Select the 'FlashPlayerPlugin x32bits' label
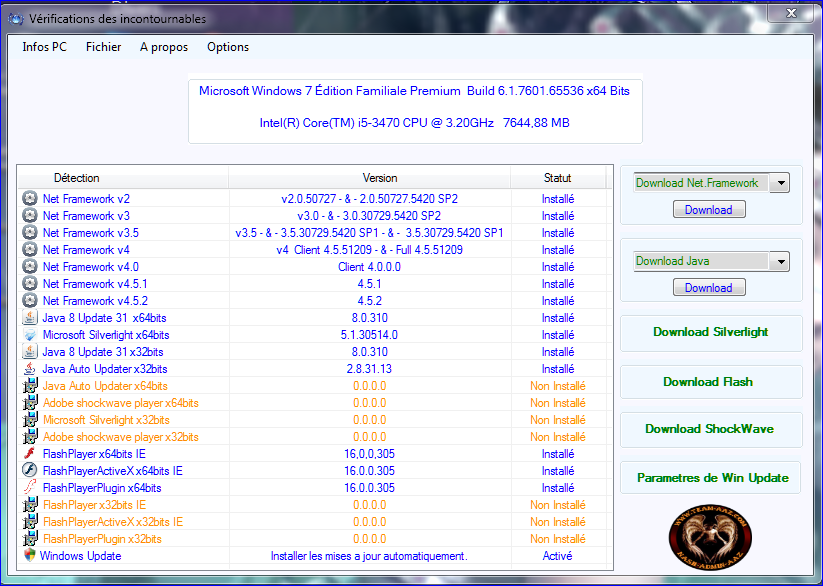The image size is (823, 586). pyautogui.click(x=102, y=539)
